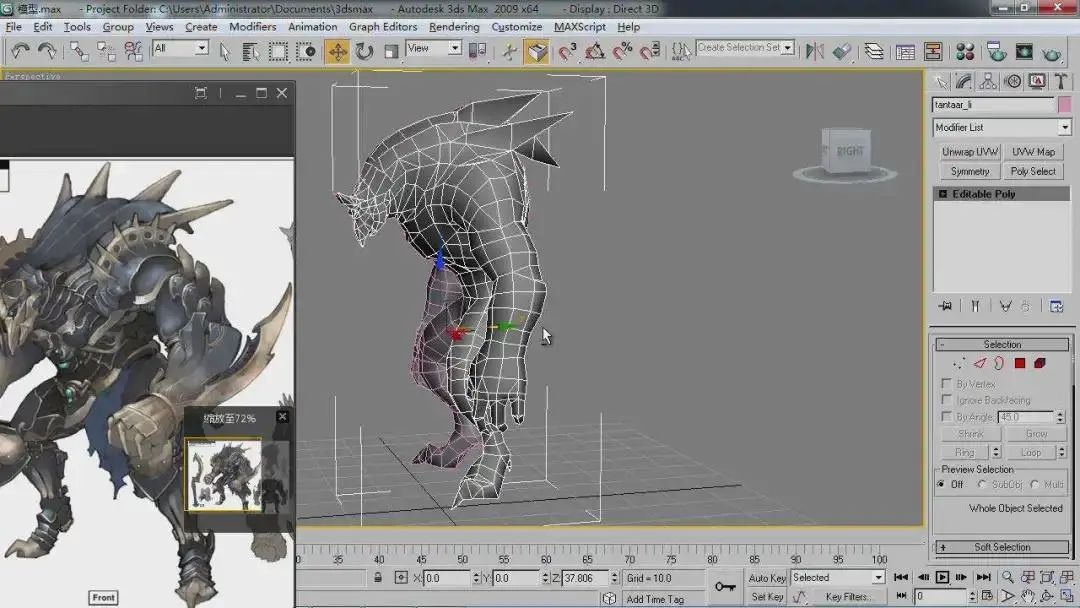Screen dimensions: 1080x608
Task: Choose the Select Object arrow tool
Action: (x=225, y=51)
